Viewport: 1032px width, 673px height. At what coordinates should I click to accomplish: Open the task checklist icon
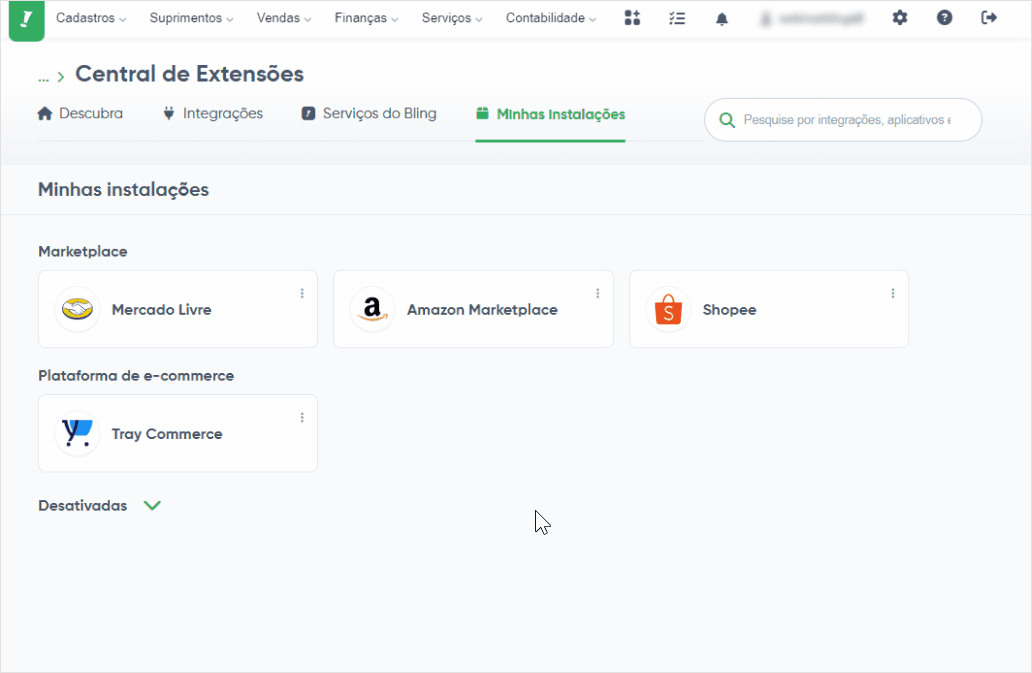point(677,18)
